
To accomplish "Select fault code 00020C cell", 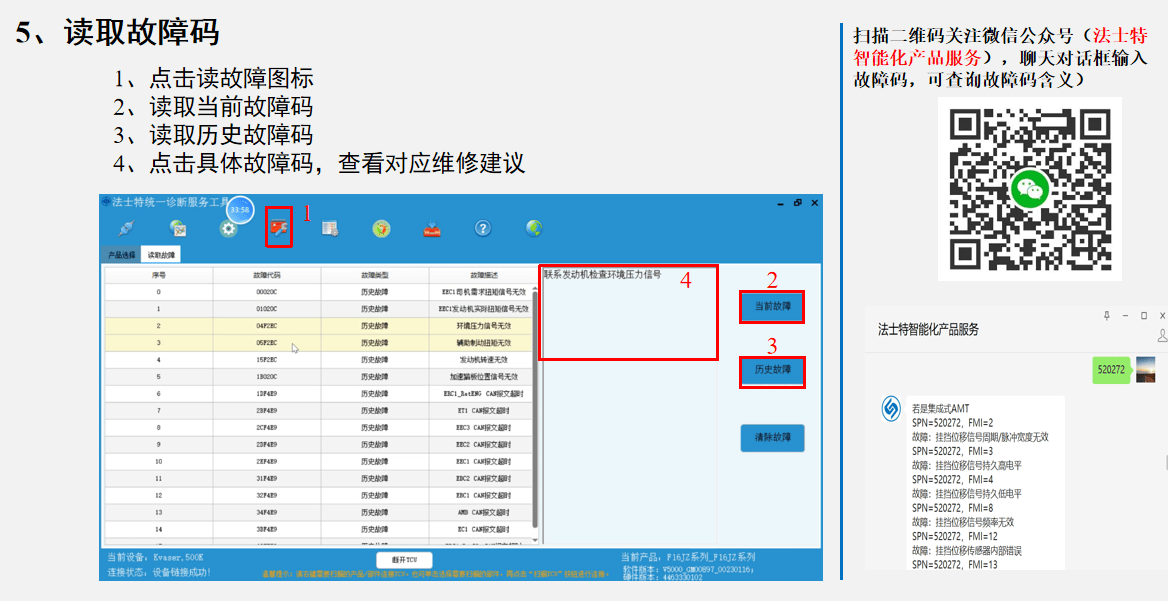I will [267, 292].
